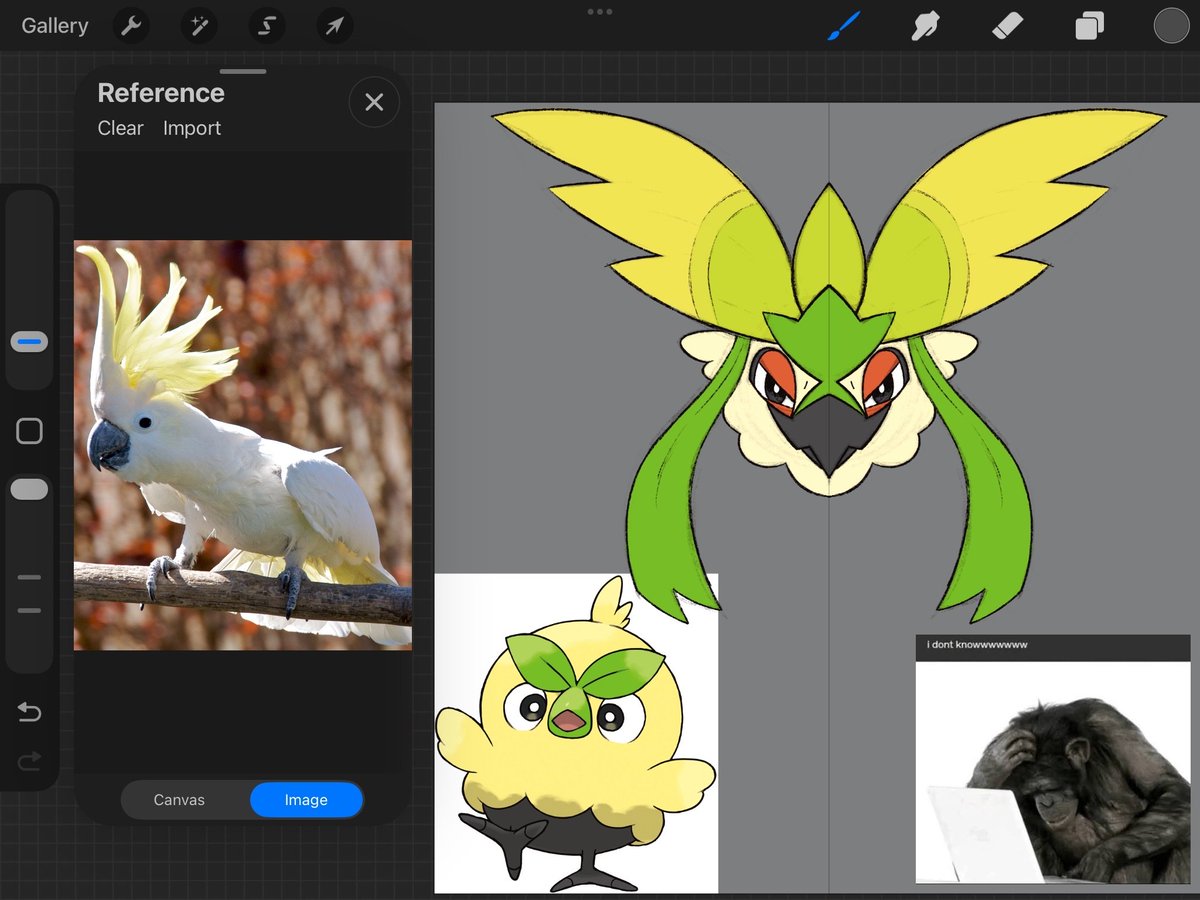Viewport: 1200px width, 900px height.
Task: Switch to the Eraser tool
Action: point(1007,26)
